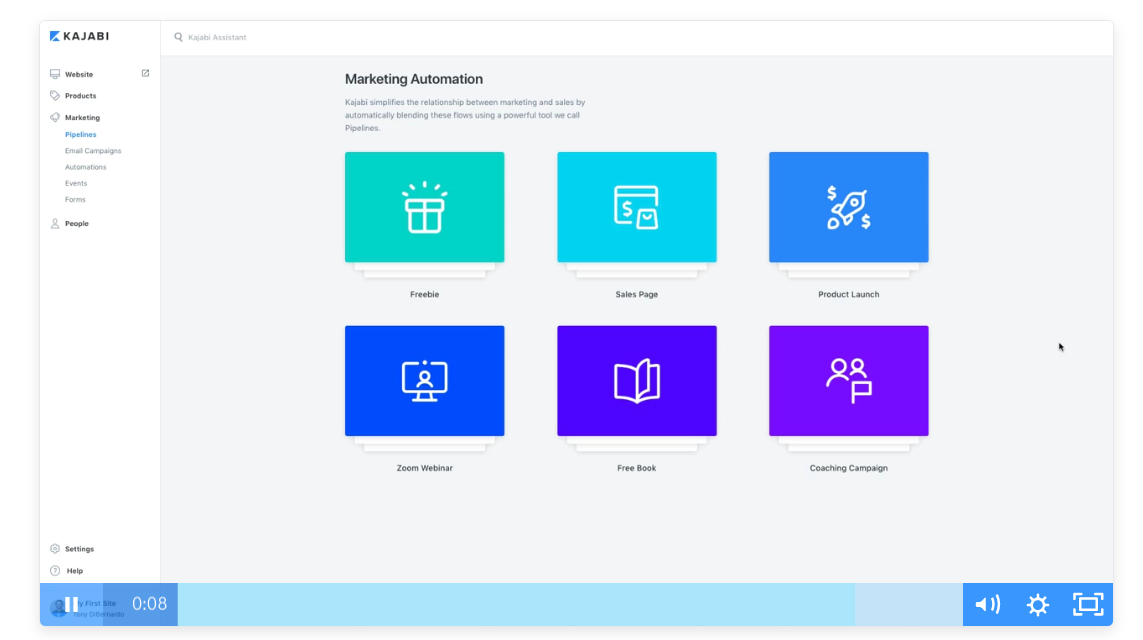The image size is (1143, 640).
Task: Open the Website external link icon
Action: 145,73
